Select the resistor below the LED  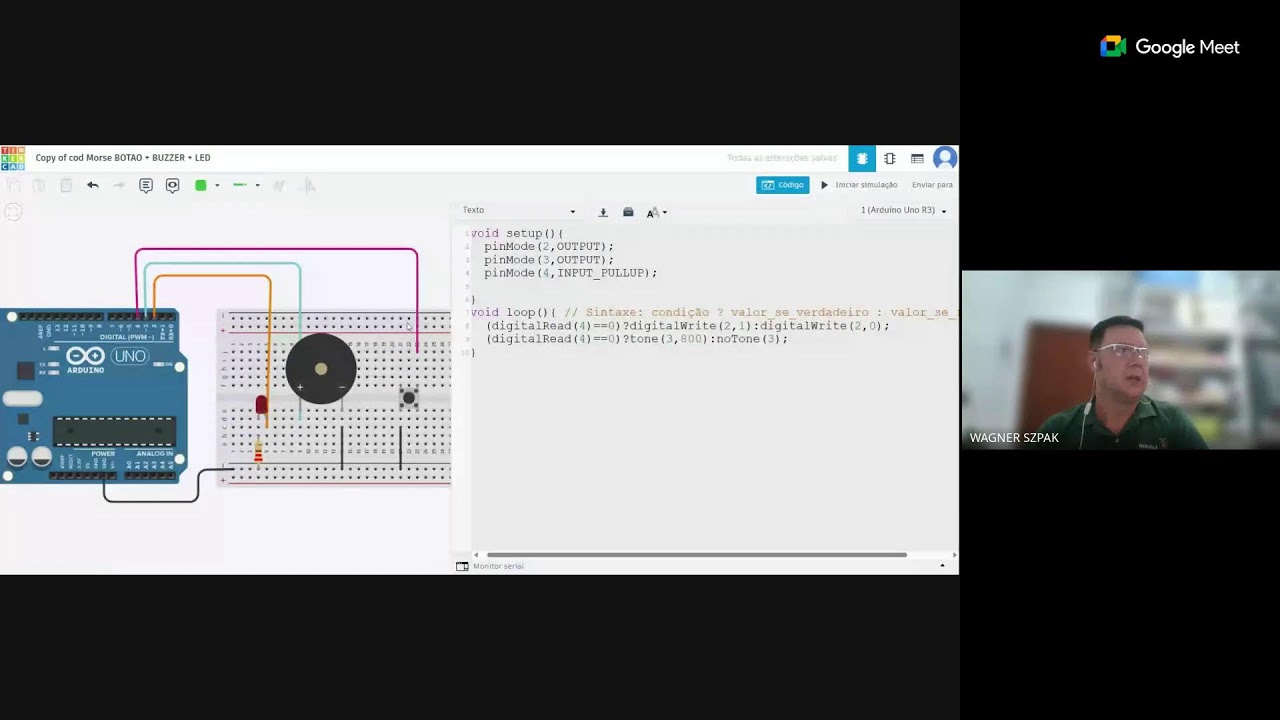click(x=258, y=453)
